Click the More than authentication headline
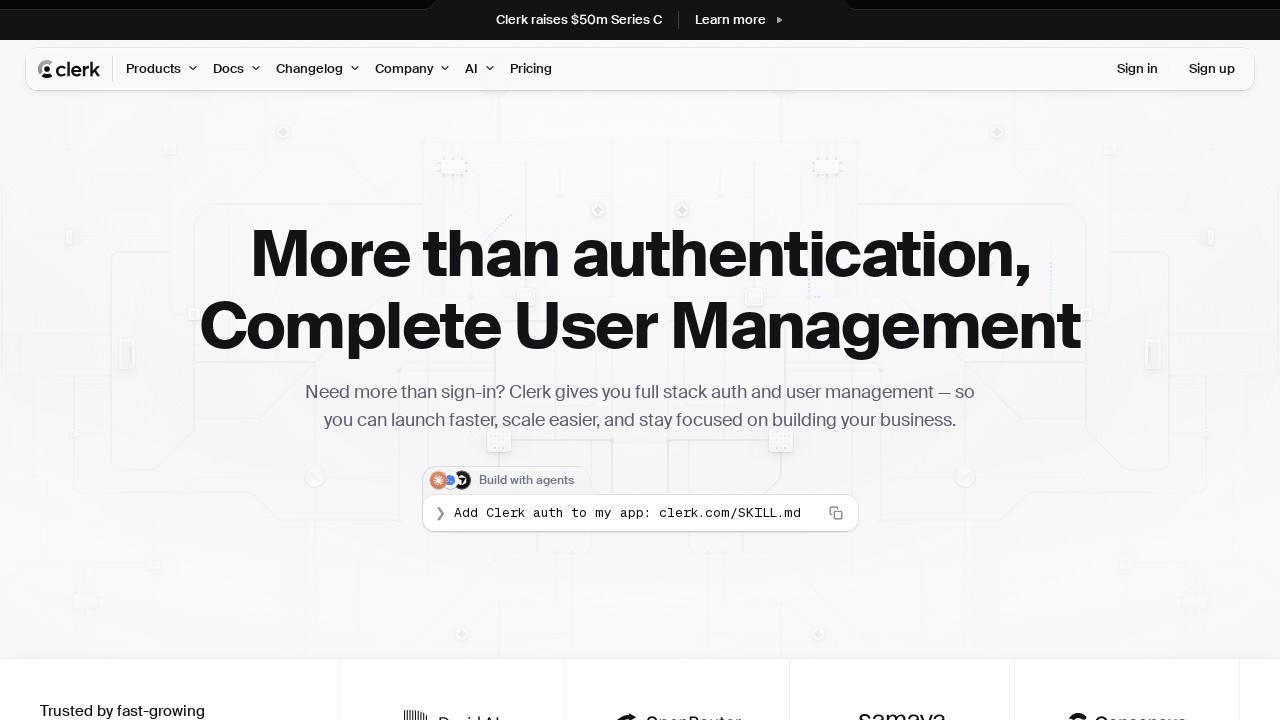The height and width of the screenshot is (720, 1280). (640, 253)
